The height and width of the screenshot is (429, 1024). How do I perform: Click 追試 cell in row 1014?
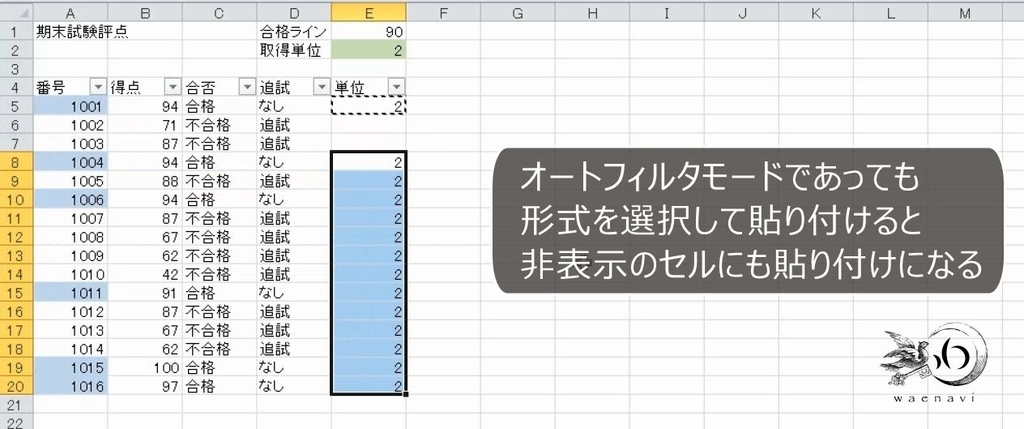point(294,348)
